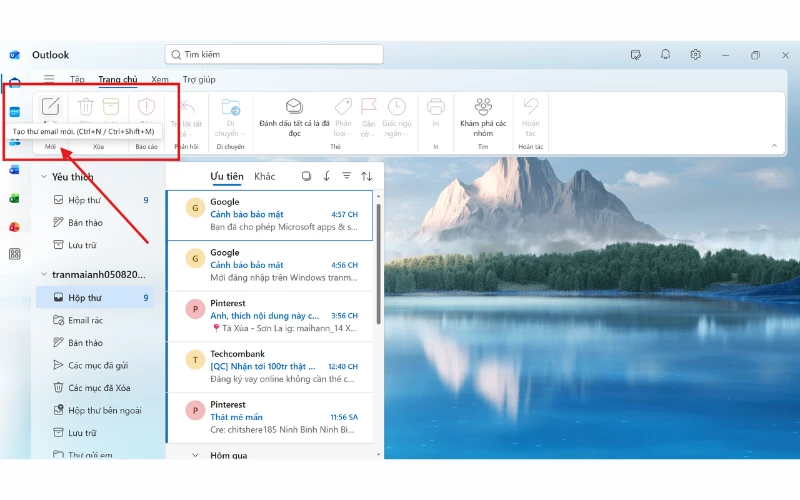
Task: Click Mark all as read envelope icon
Action: click(294, 106)
